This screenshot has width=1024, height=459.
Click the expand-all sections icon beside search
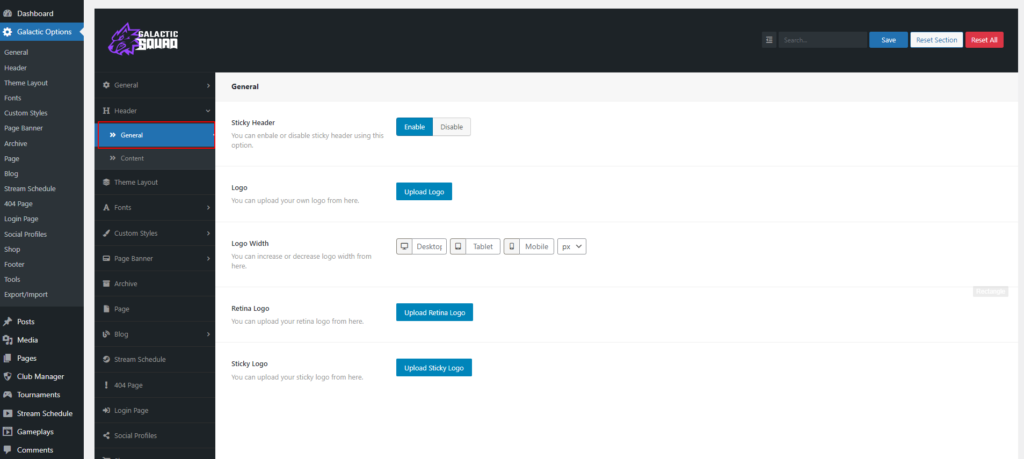point(769,40)
